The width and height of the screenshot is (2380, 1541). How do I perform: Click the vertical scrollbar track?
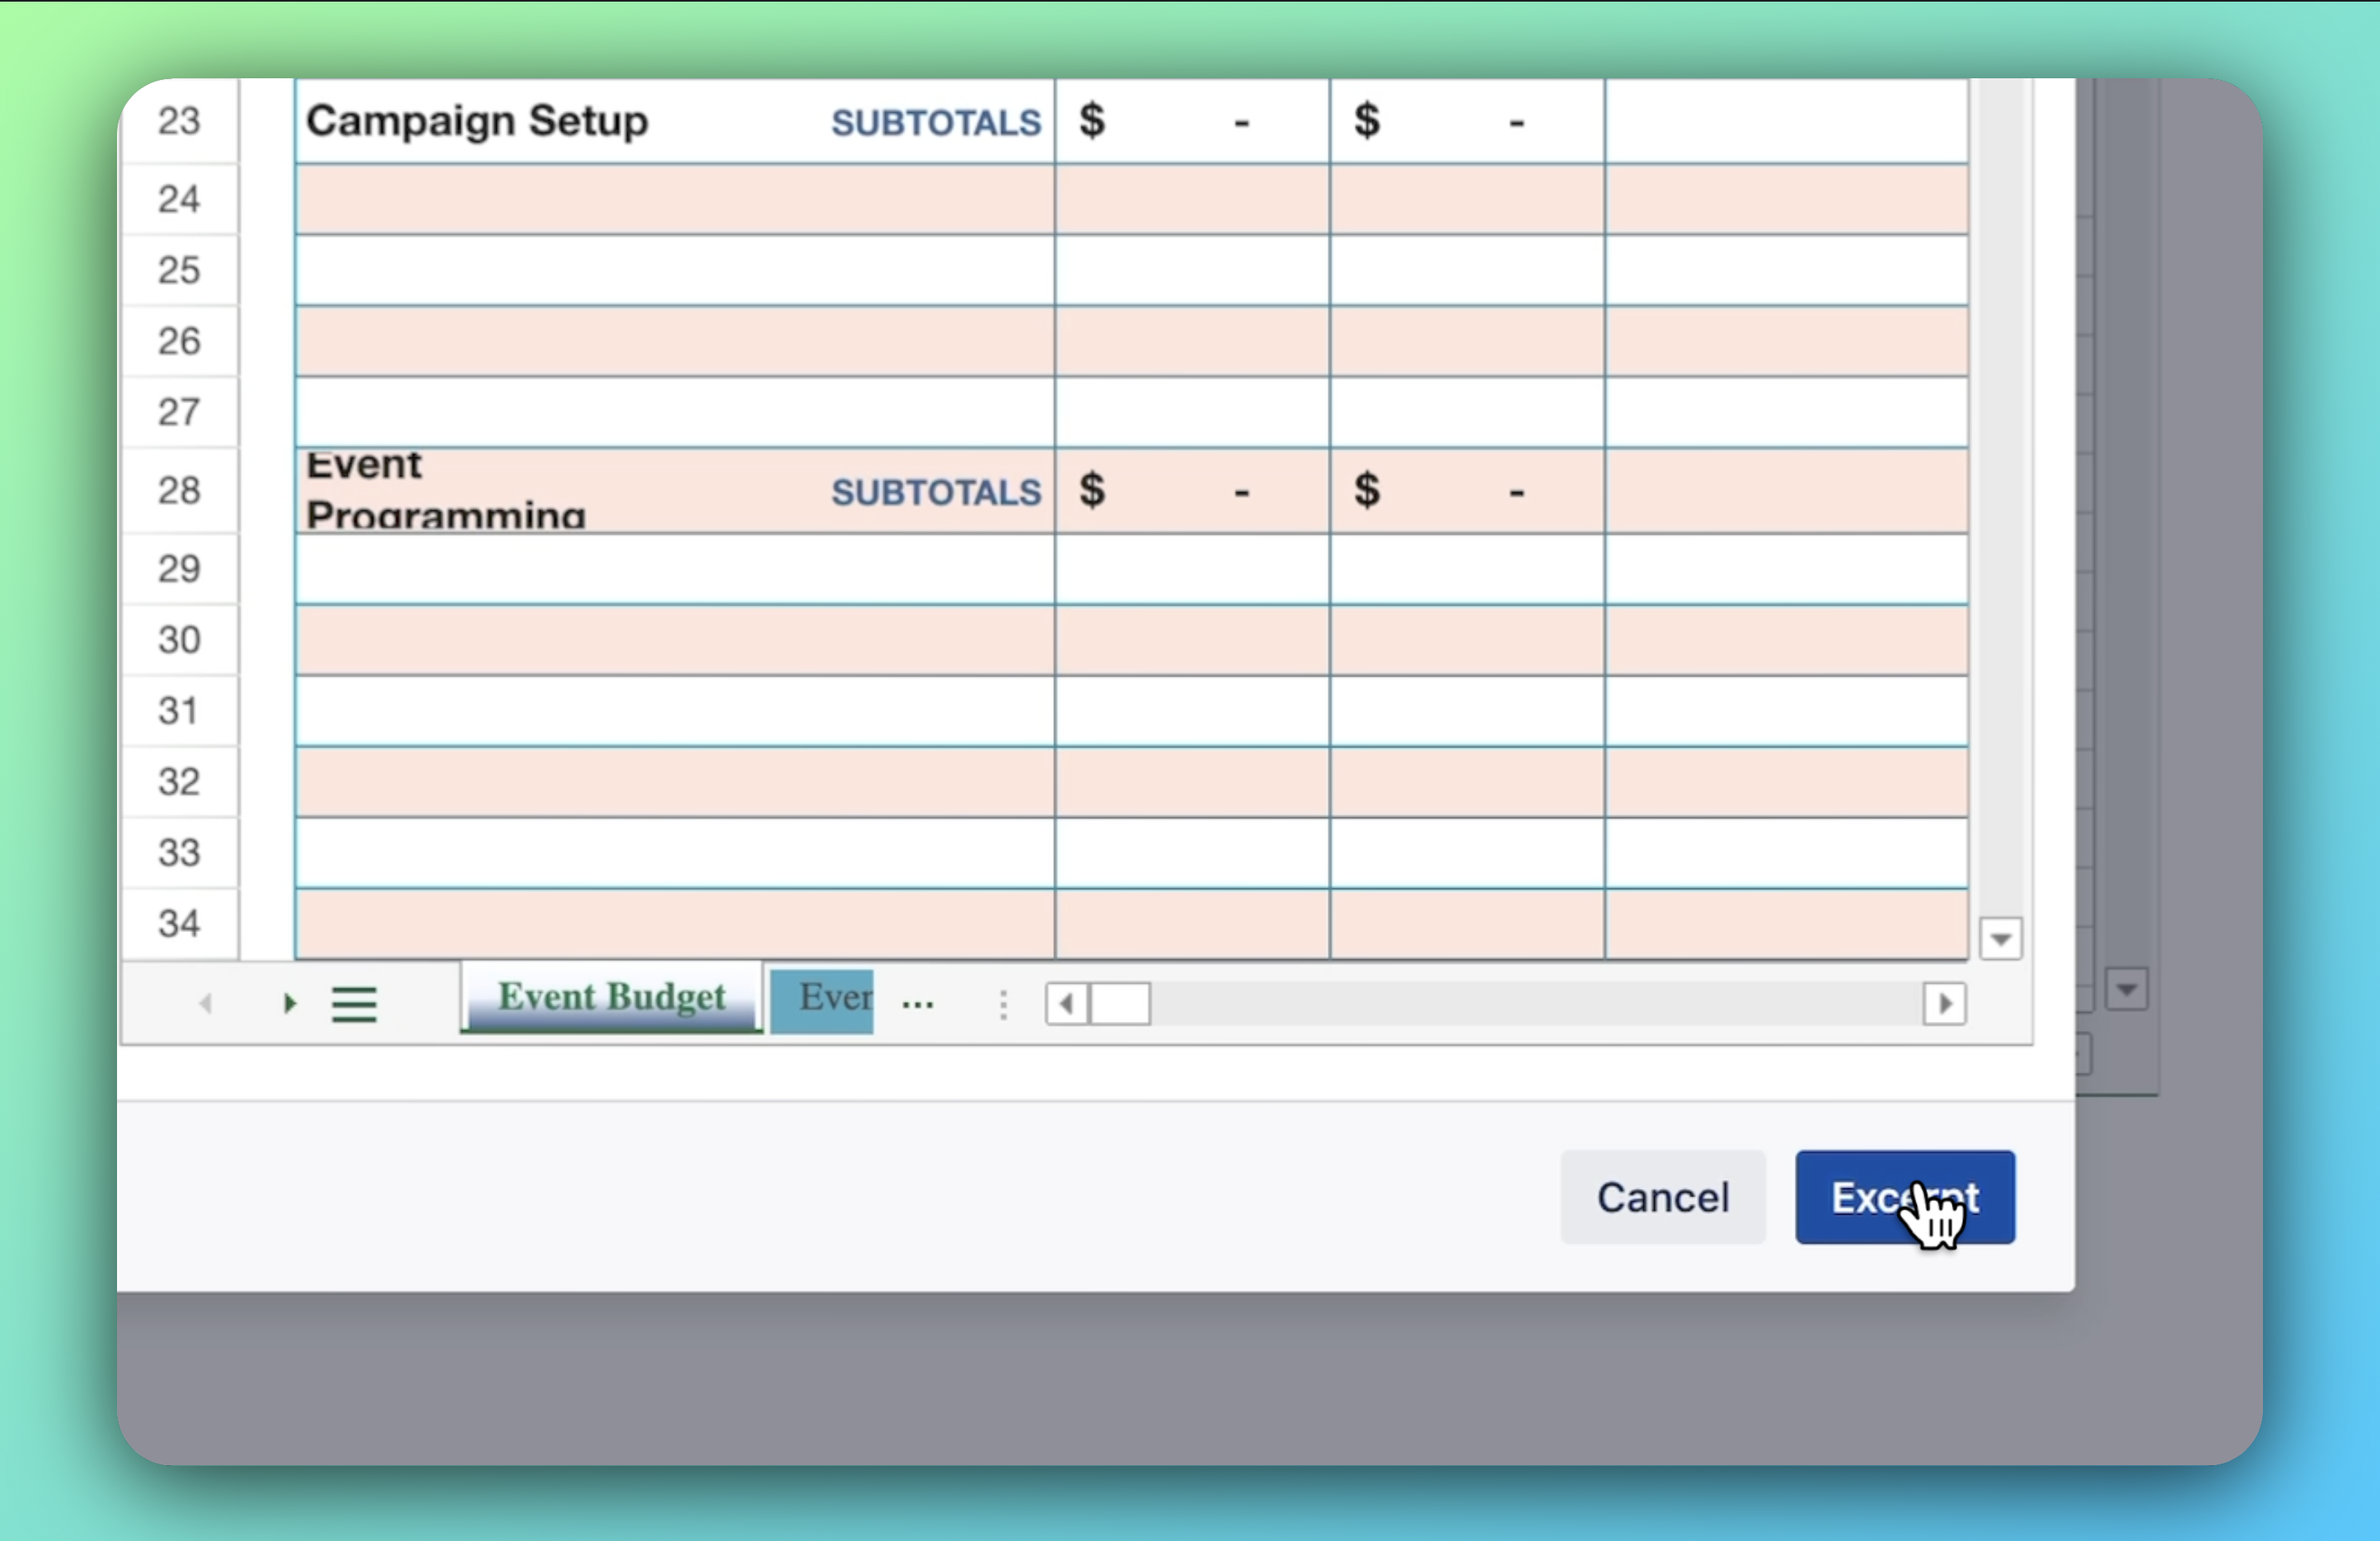pyautogui.click(x=2000, y=500)
